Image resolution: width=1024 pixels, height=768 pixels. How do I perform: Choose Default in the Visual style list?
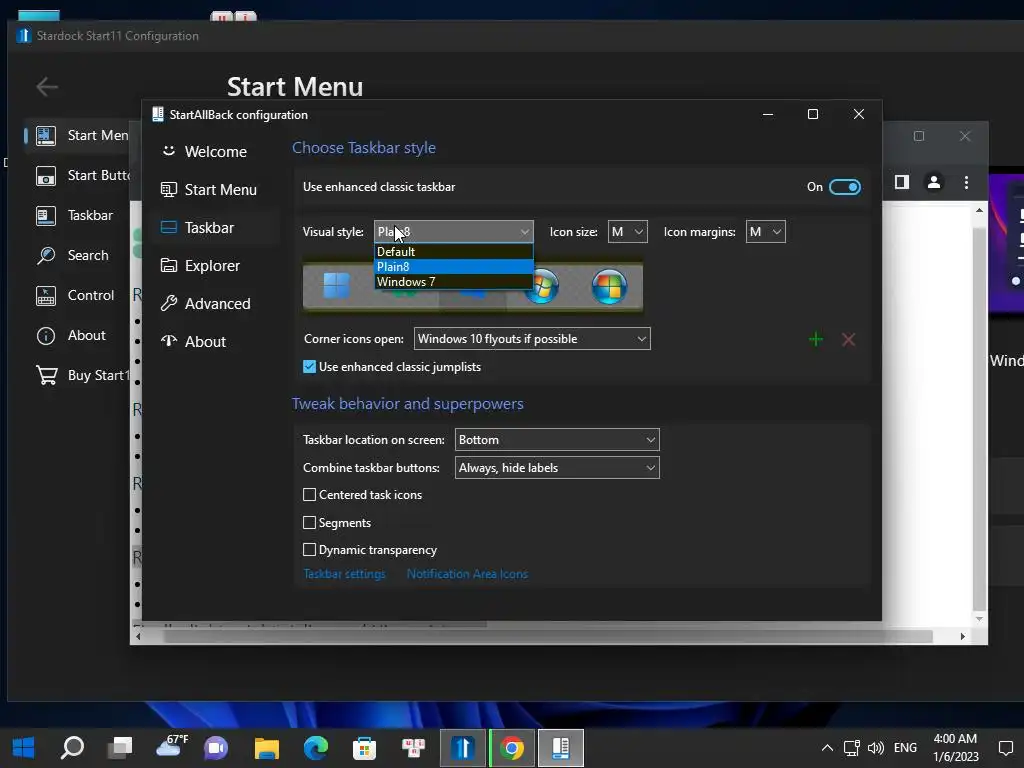click(453, 251)
